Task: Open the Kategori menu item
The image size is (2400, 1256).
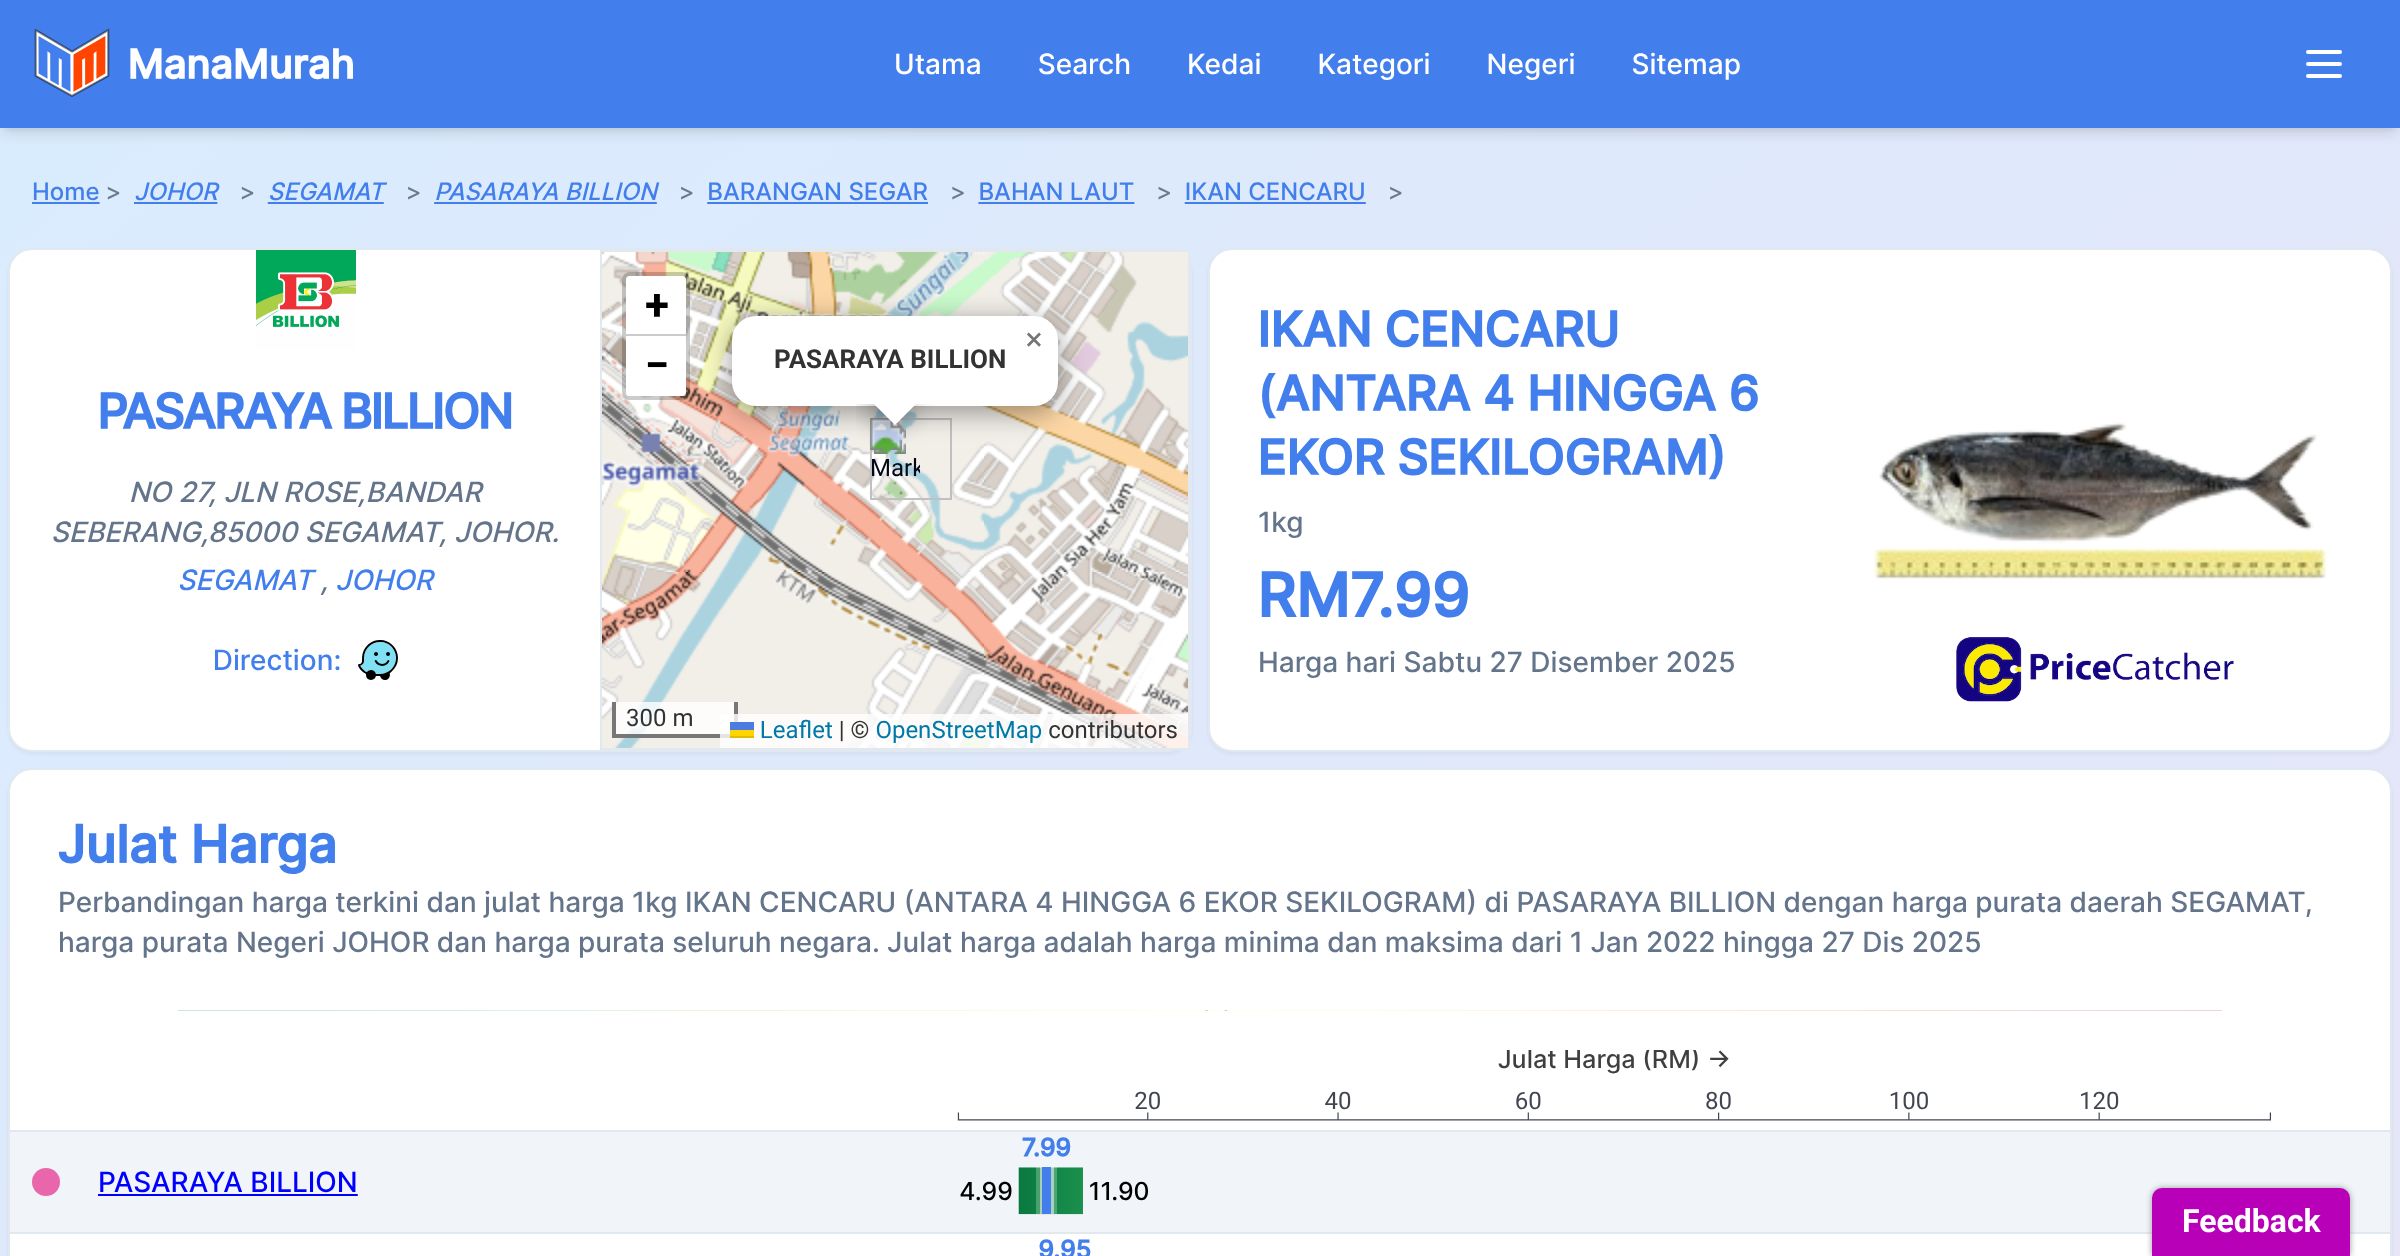Action: click(x=1373, y=64)
